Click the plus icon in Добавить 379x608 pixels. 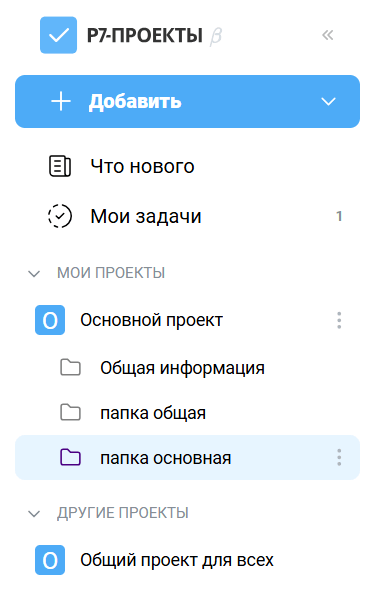(x=61, y=102)
